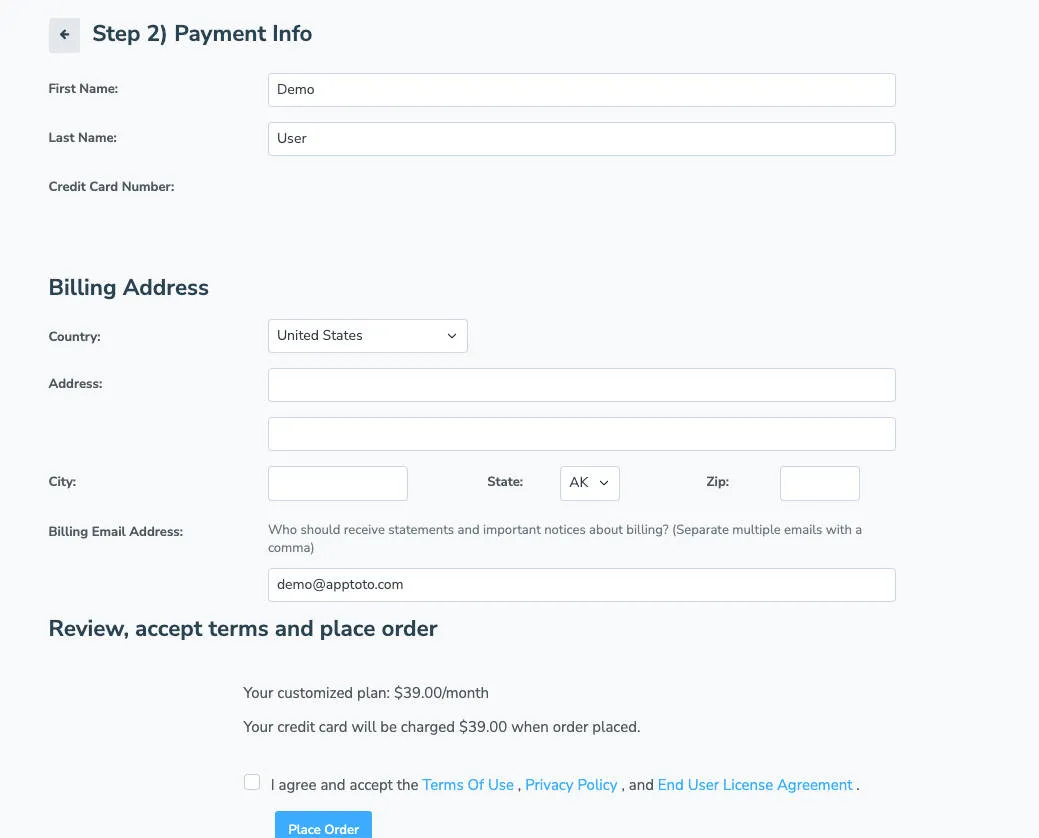Click the Review, accept terms heading

[x=242, y=628]
